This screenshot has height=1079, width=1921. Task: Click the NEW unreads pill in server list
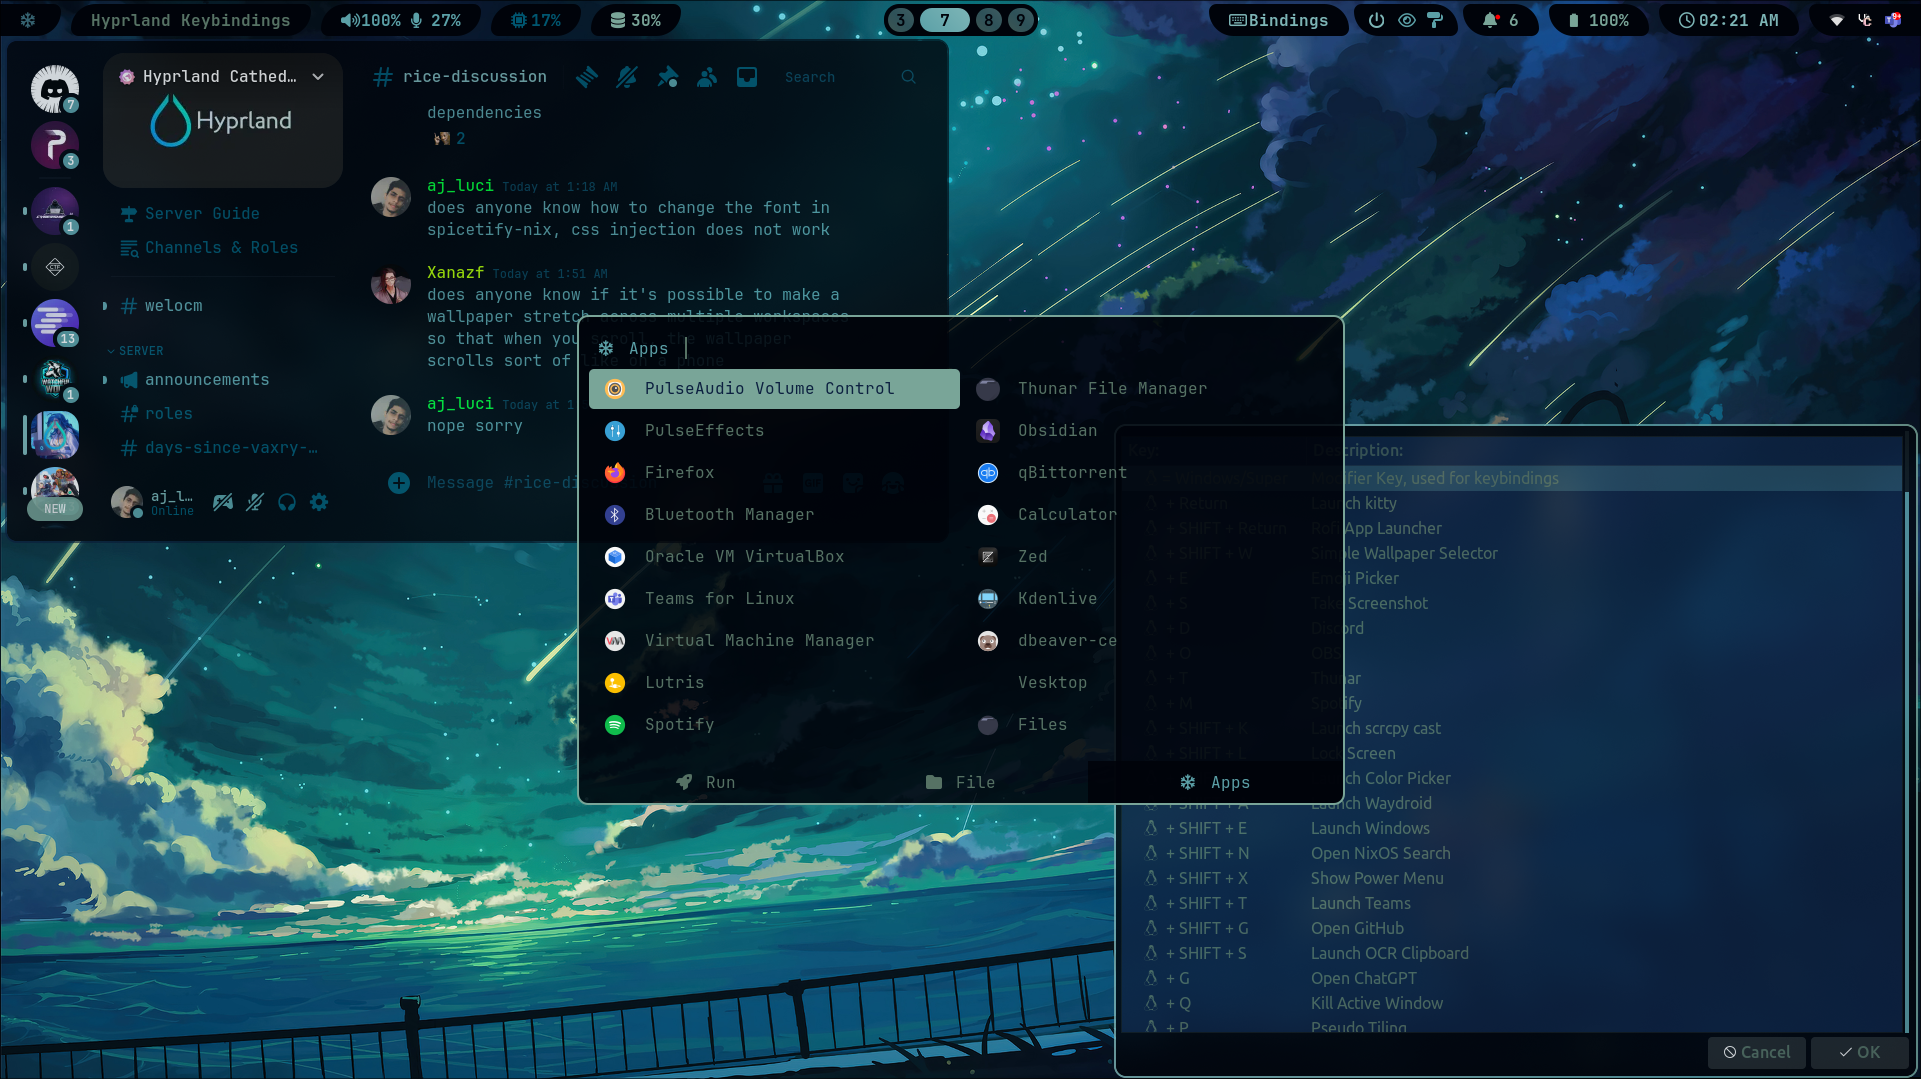[x=55, y=508]
